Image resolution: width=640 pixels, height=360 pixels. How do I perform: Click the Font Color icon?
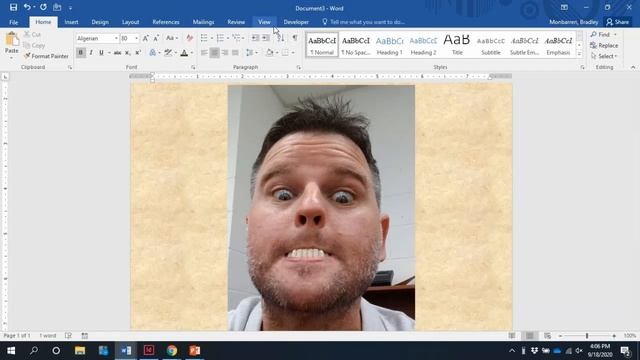click(x=184, y=53)
